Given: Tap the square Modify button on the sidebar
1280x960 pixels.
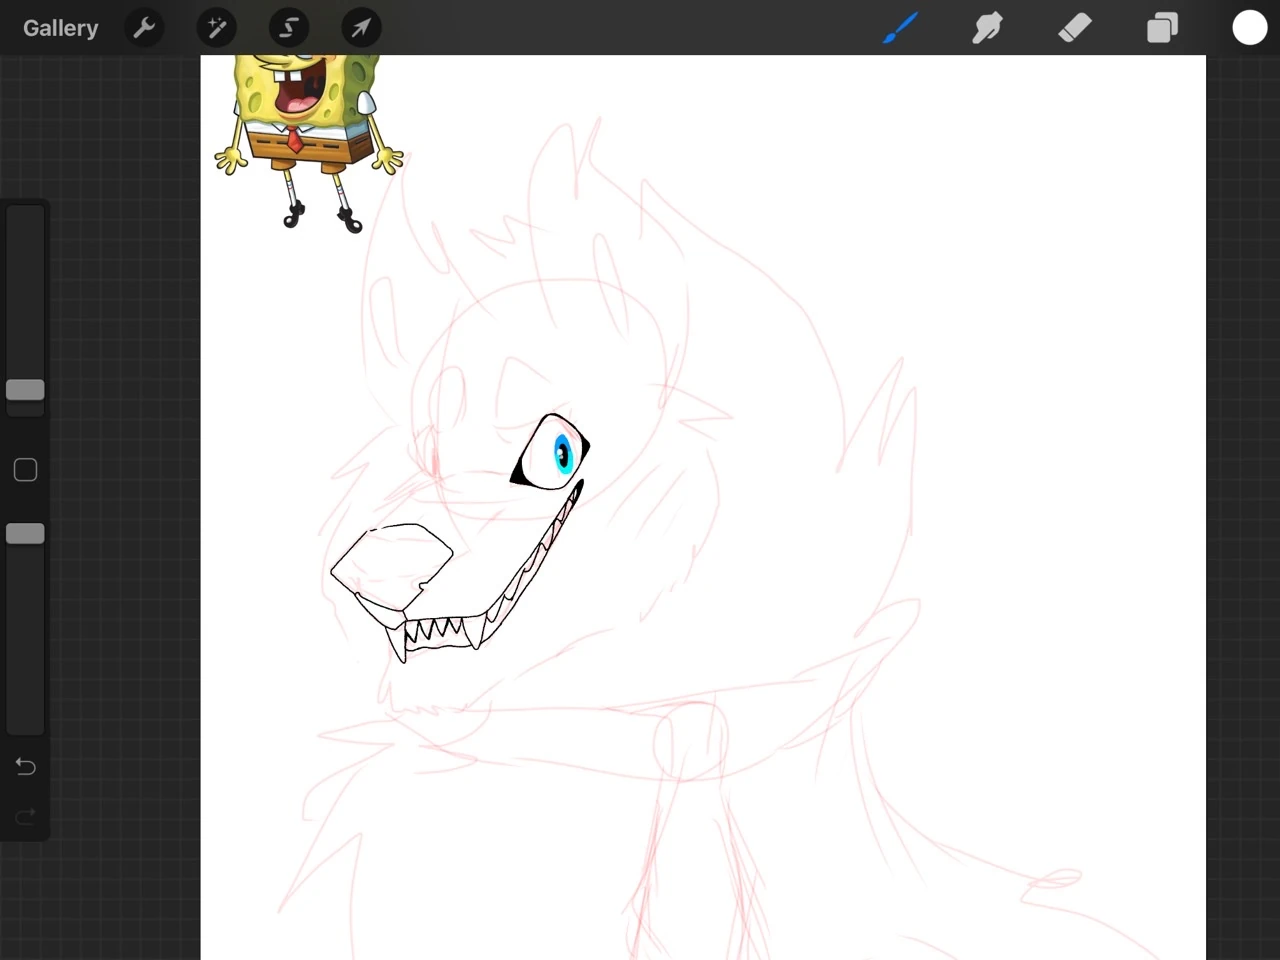Looking at the screenshot, I should pos(25,469).
